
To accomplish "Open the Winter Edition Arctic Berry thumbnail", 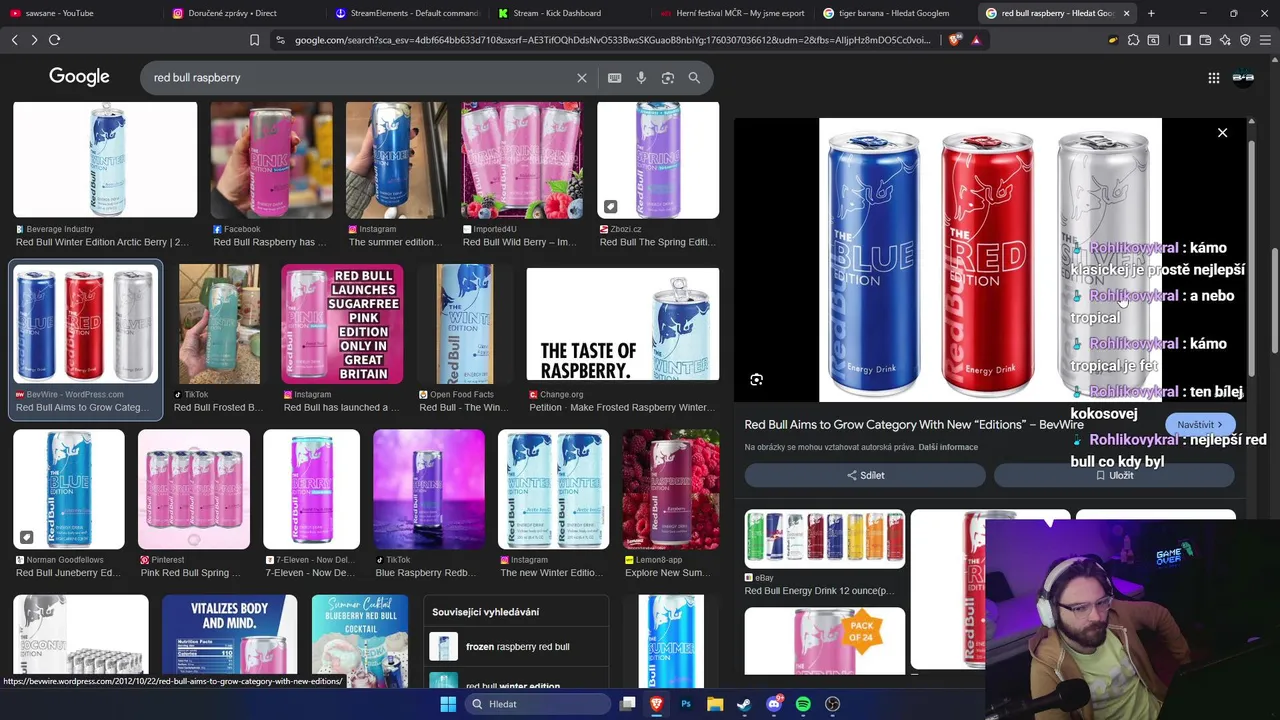I will coord(105,159).
